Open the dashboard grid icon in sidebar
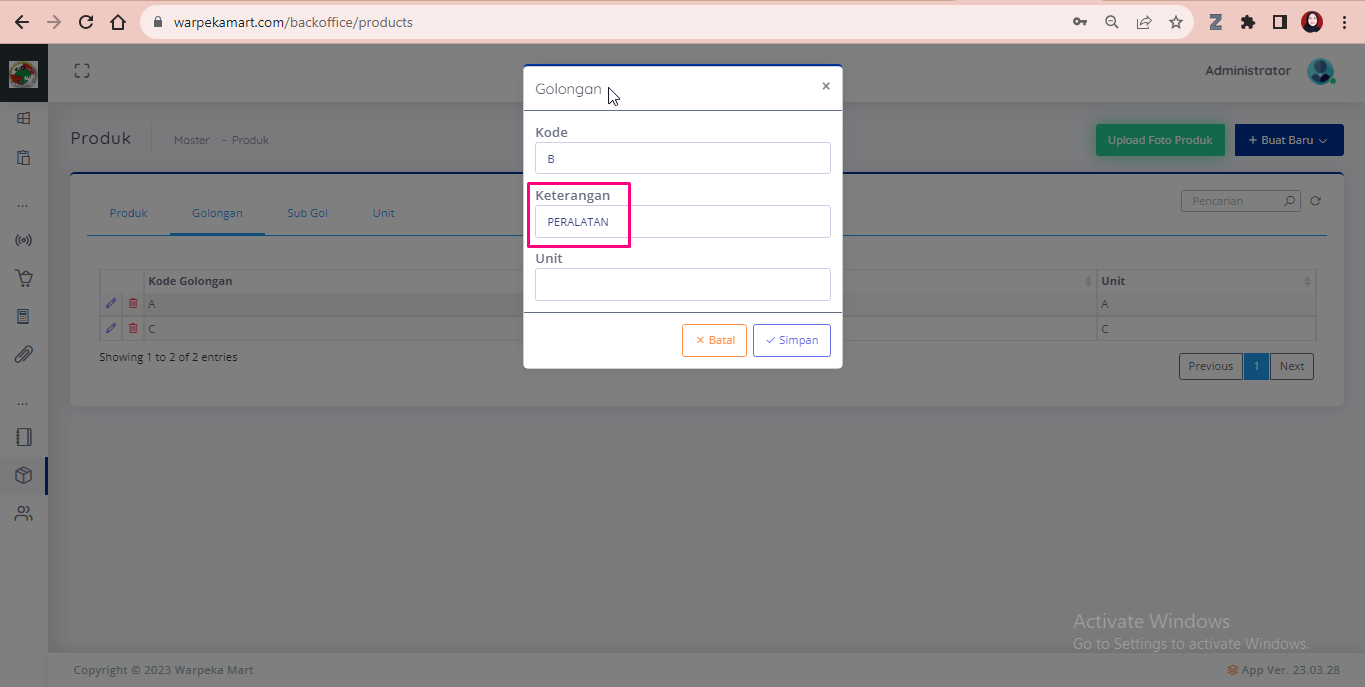1365x687 pixels. (24, 118)
